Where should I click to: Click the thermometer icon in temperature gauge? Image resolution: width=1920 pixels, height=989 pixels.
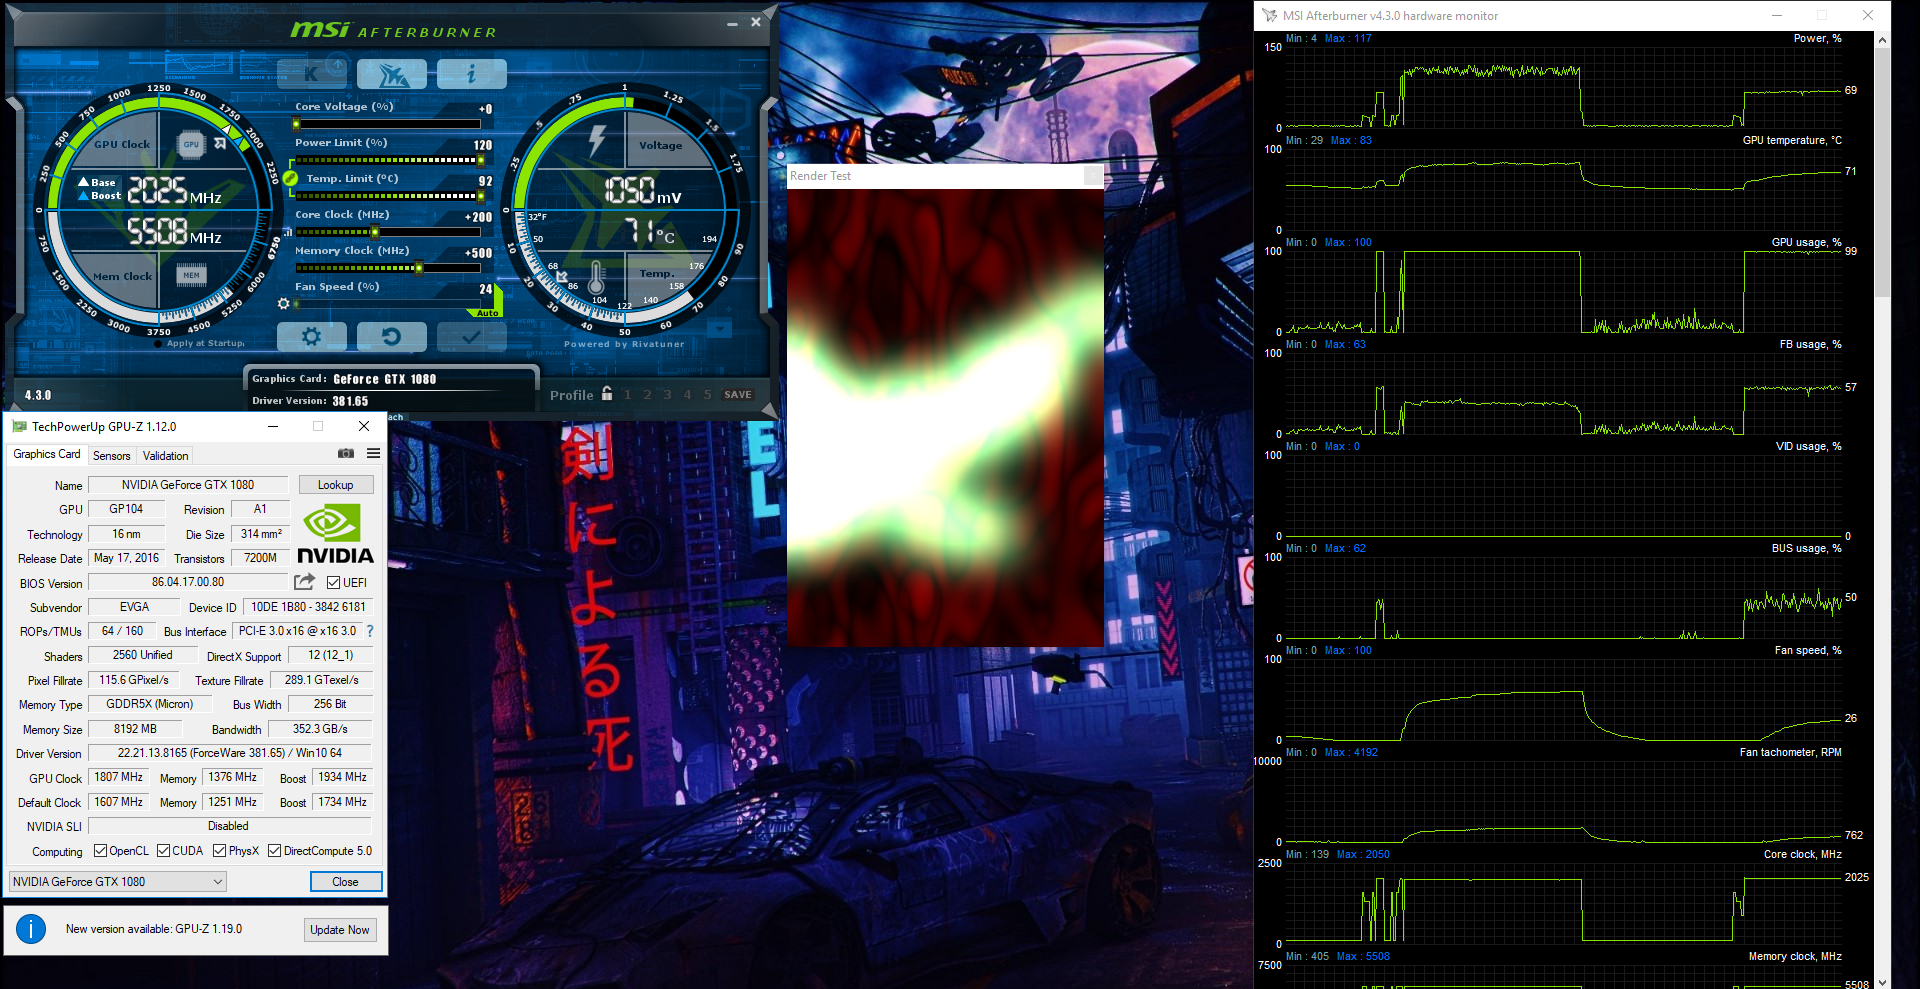pos(597,276)
